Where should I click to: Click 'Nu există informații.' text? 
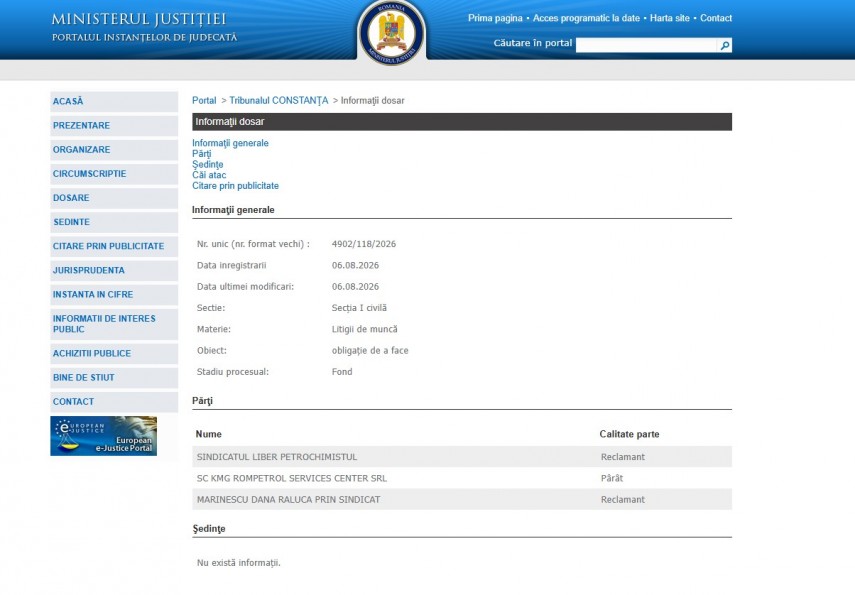point(238,563)
